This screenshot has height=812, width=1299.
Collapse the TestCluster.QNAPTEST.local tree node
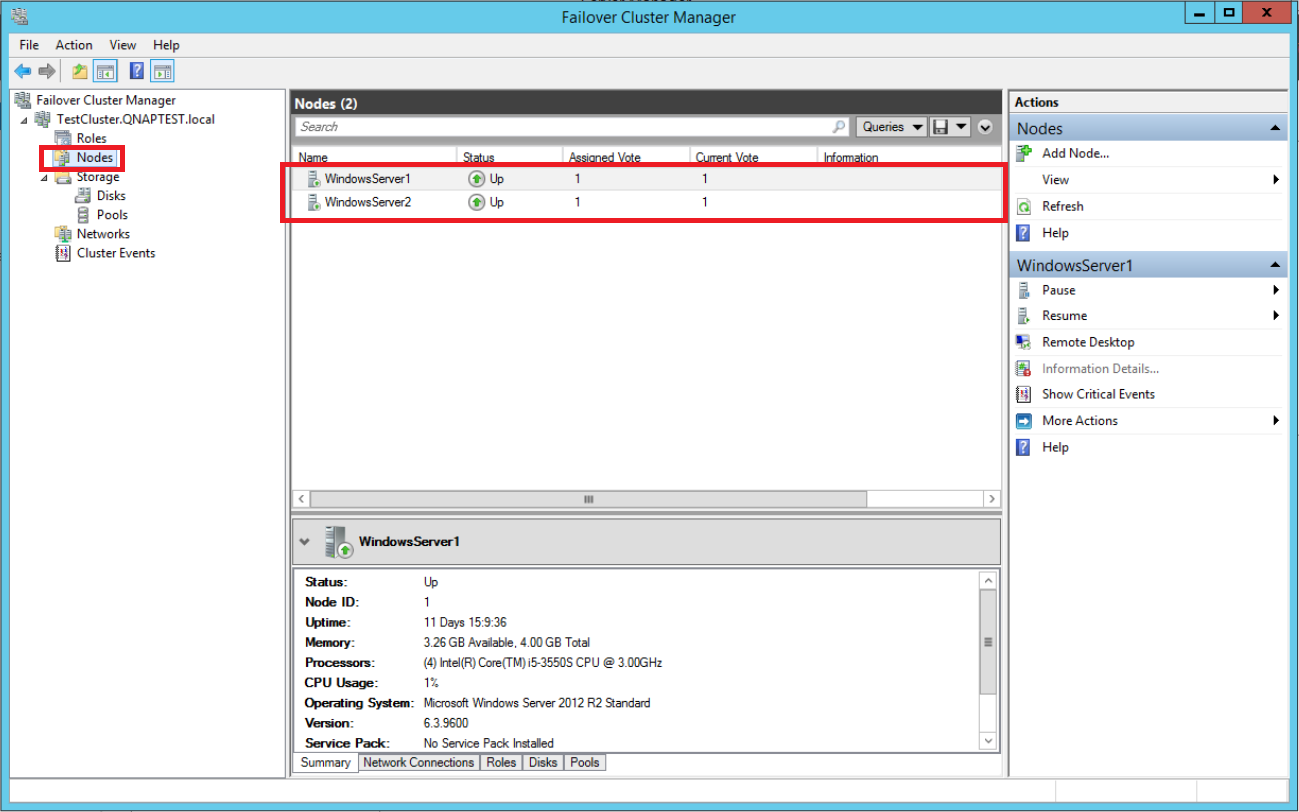[24, 120]
